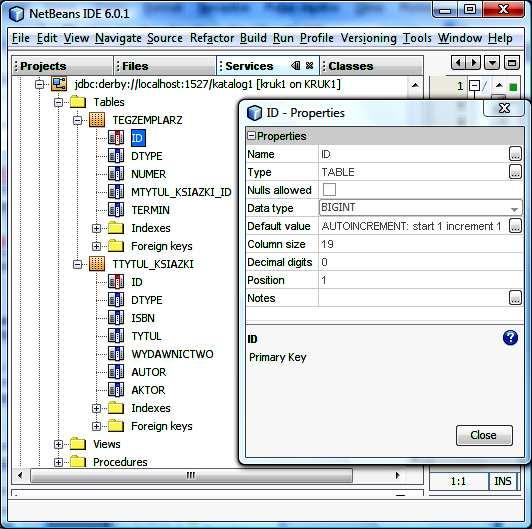Click the Notes property value field

[413, 298]
